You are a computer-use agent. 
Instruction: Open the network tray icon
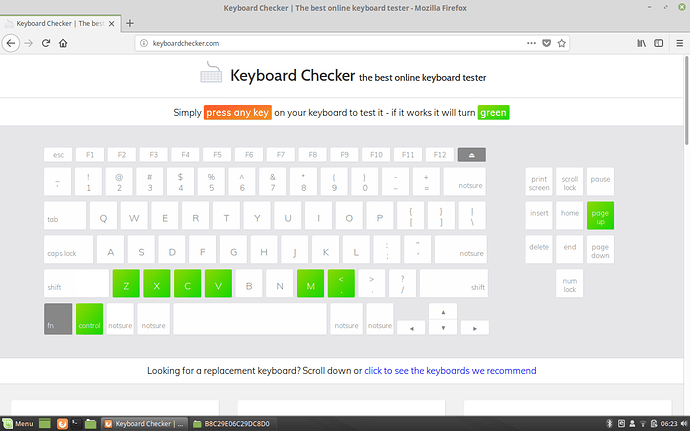pos(643,424)
